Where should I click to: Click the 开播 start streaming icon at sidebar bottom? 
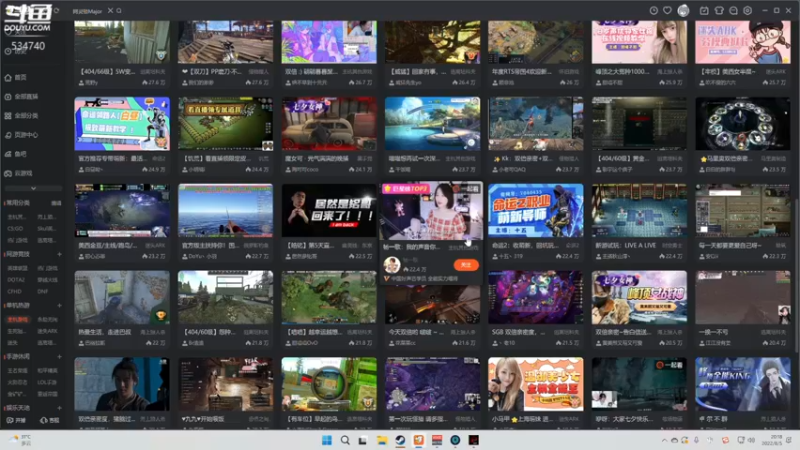(10, 420)
